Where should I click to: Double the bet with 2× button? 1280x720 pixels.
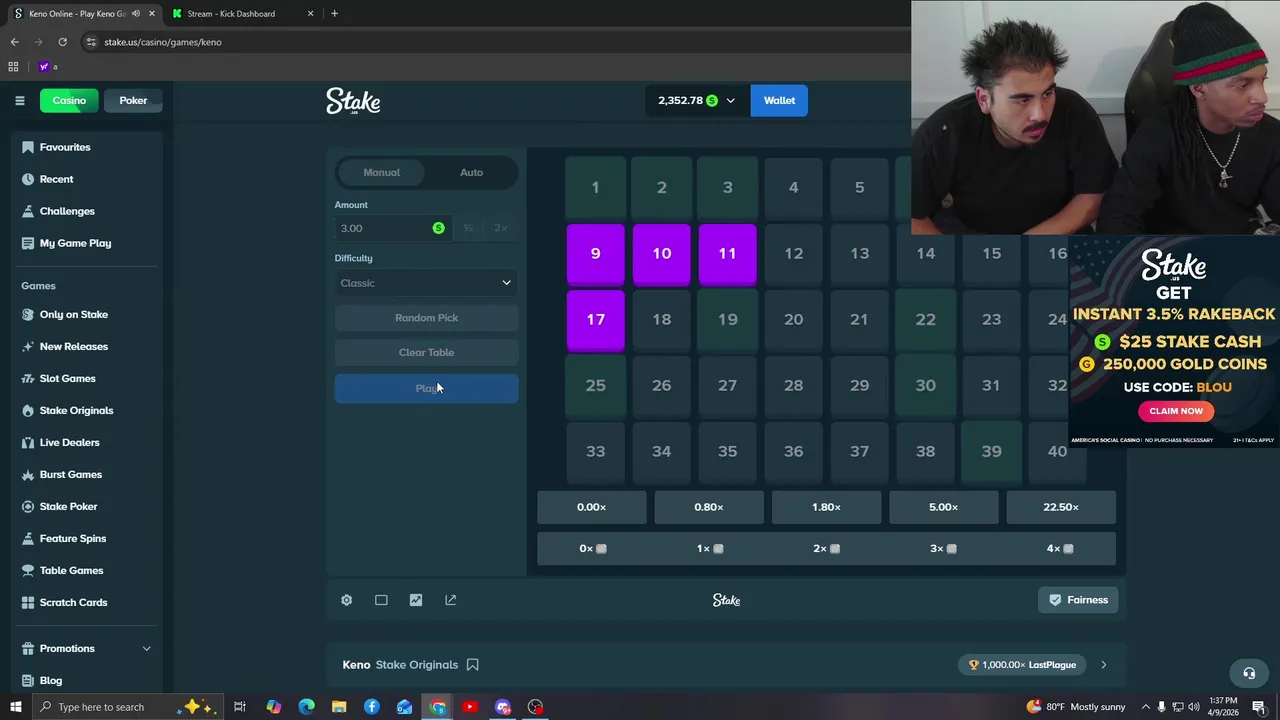point(501,228)
